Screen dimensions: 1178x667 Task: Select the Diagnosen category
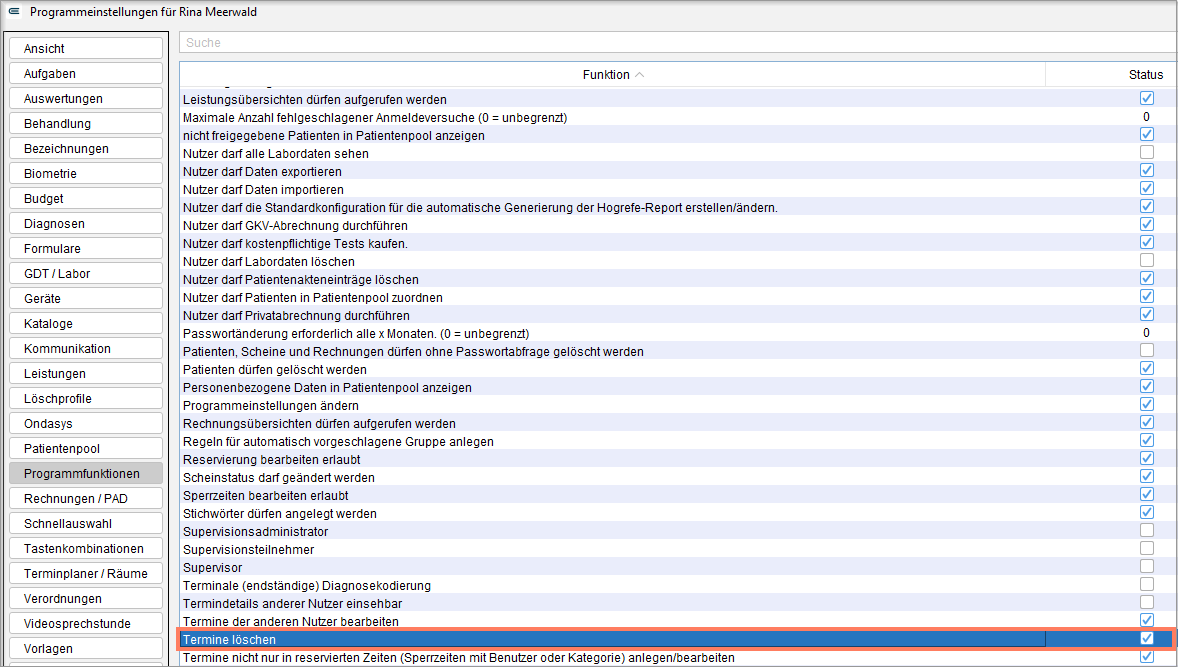pos(86,223)
